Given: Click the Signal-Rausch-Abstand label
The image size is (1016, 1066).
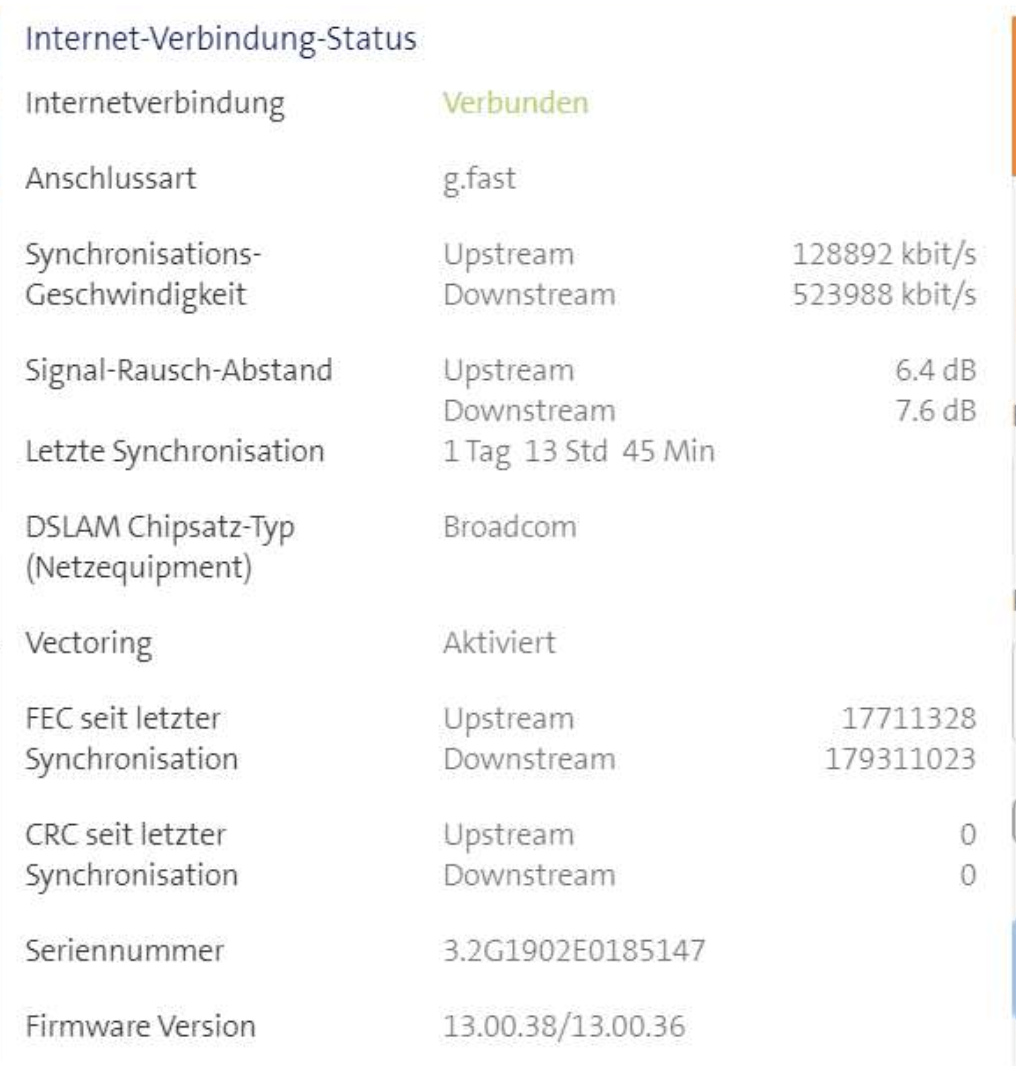Looking at the screenshot, I should (x=179, y=371).
